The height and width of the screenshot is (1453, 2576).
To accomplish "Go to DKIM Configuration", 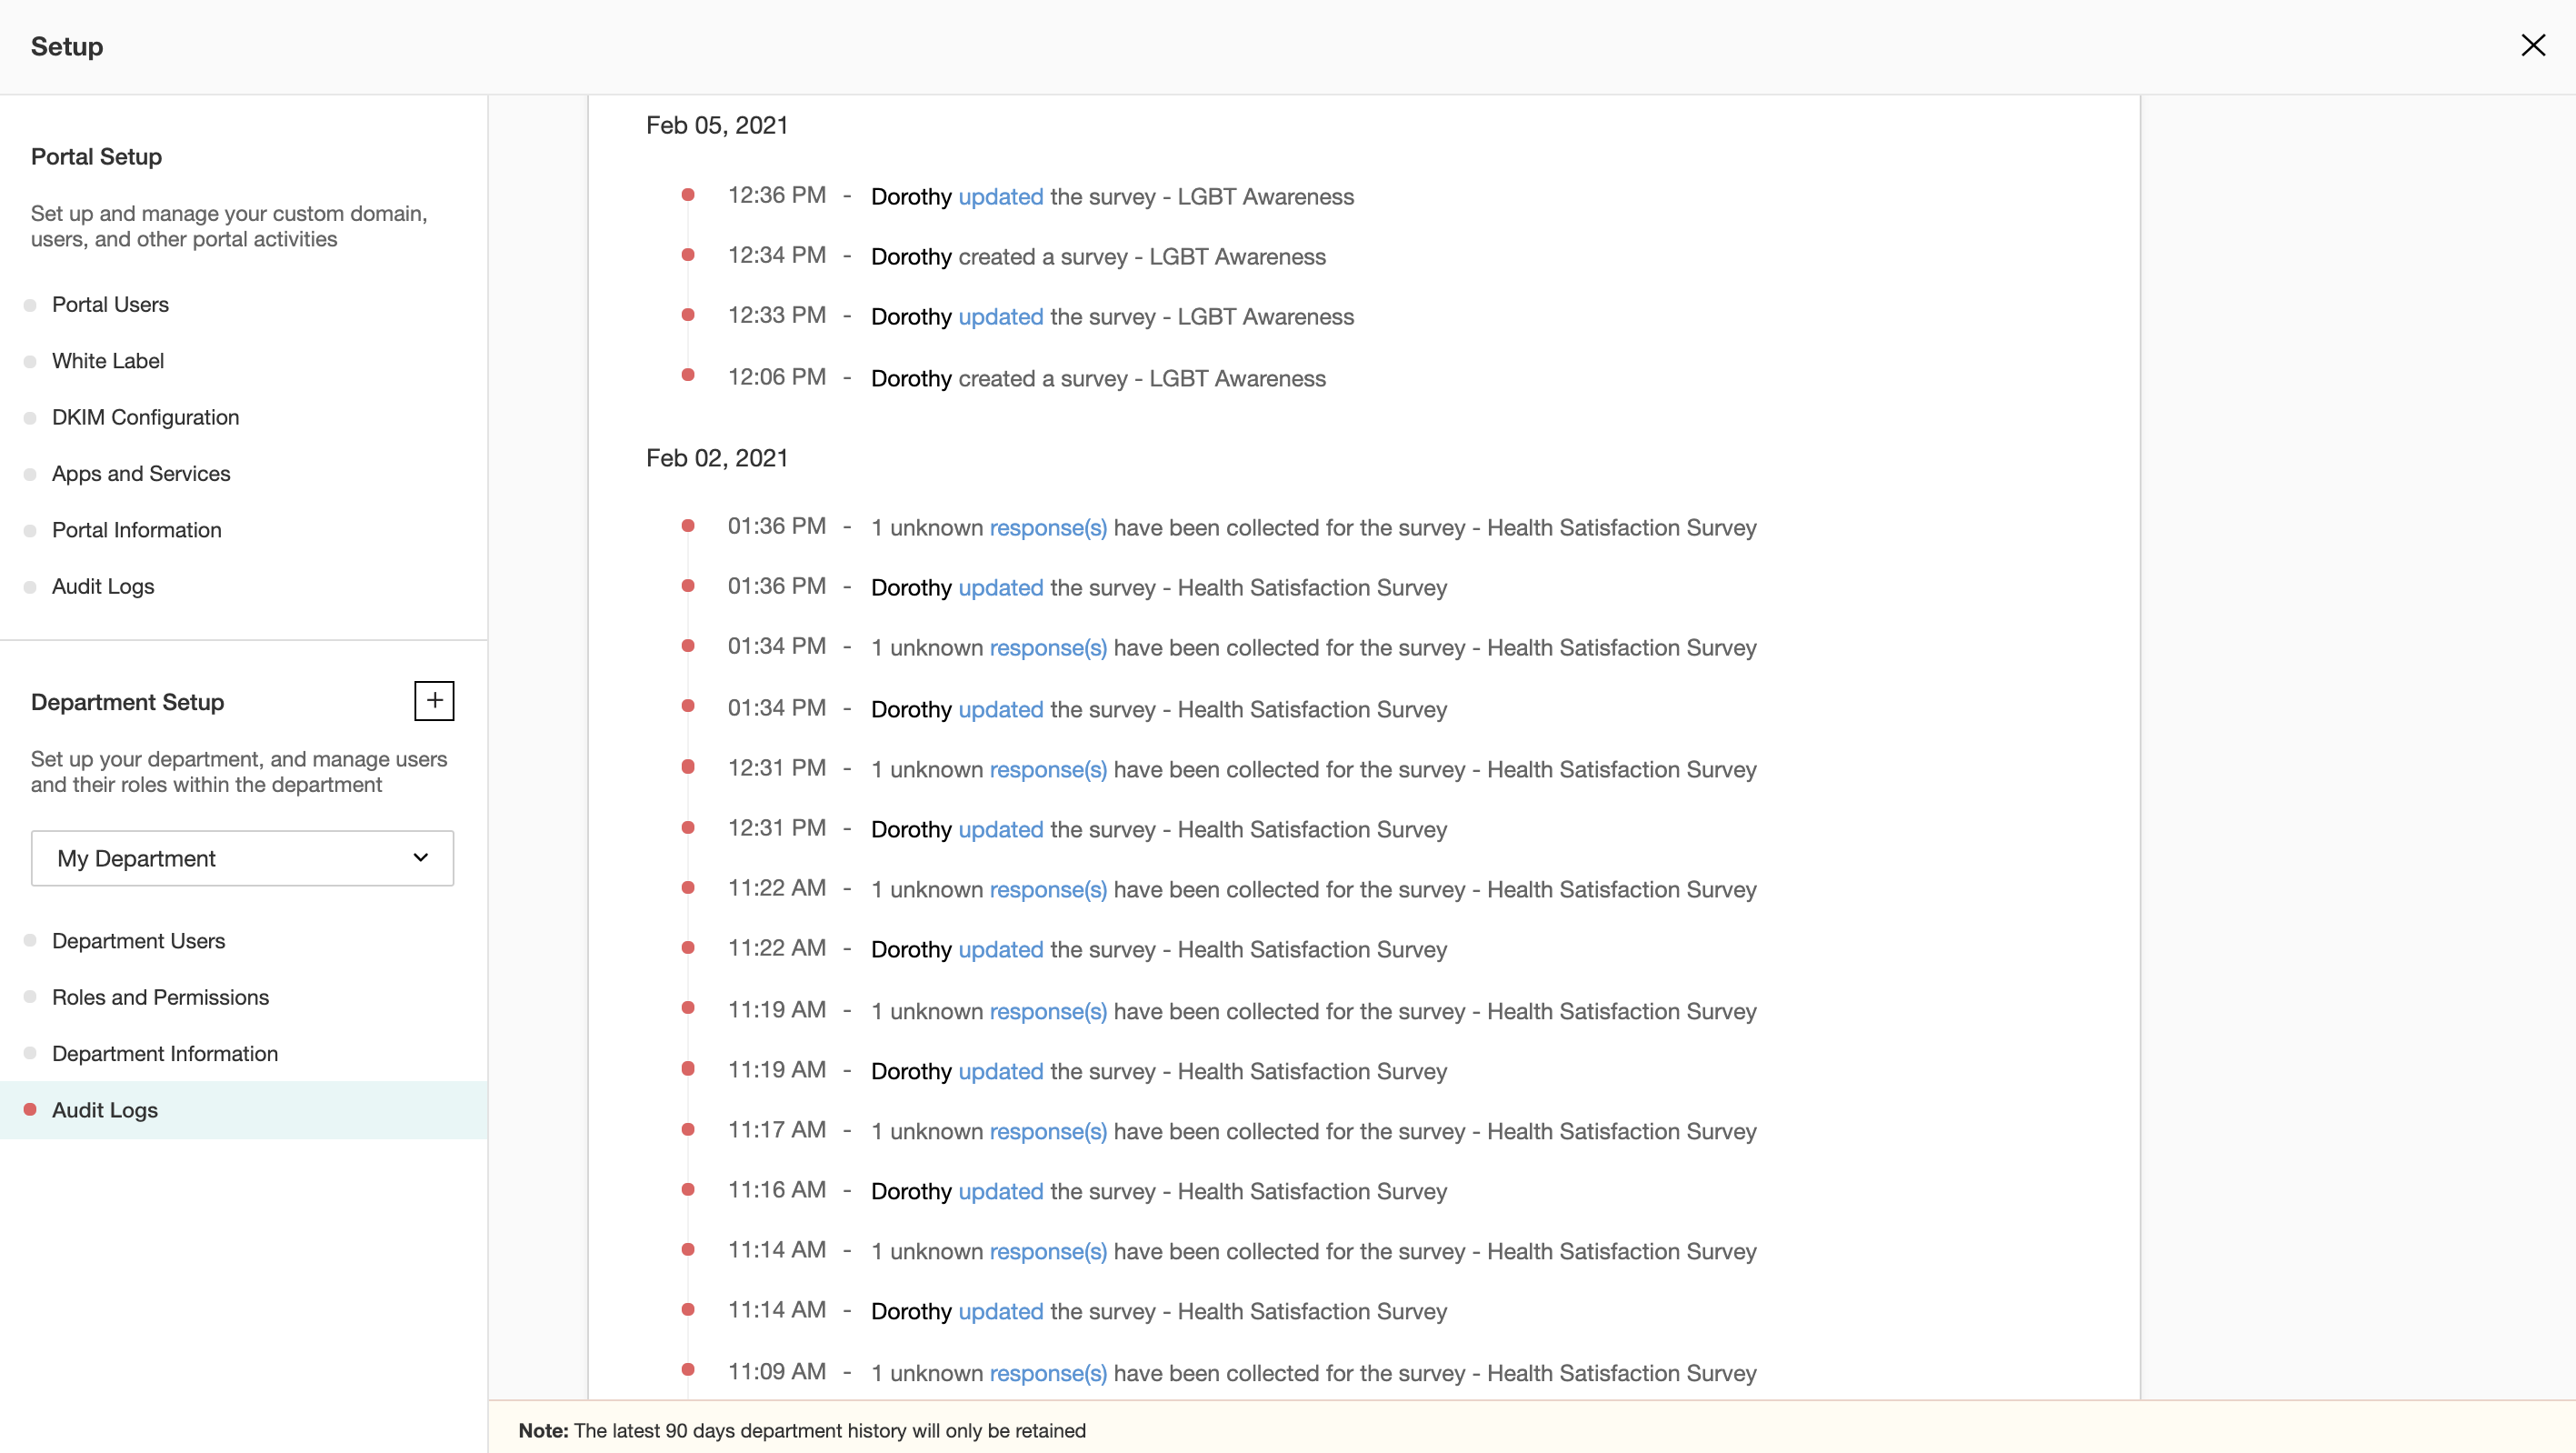I will pos(145,417).
